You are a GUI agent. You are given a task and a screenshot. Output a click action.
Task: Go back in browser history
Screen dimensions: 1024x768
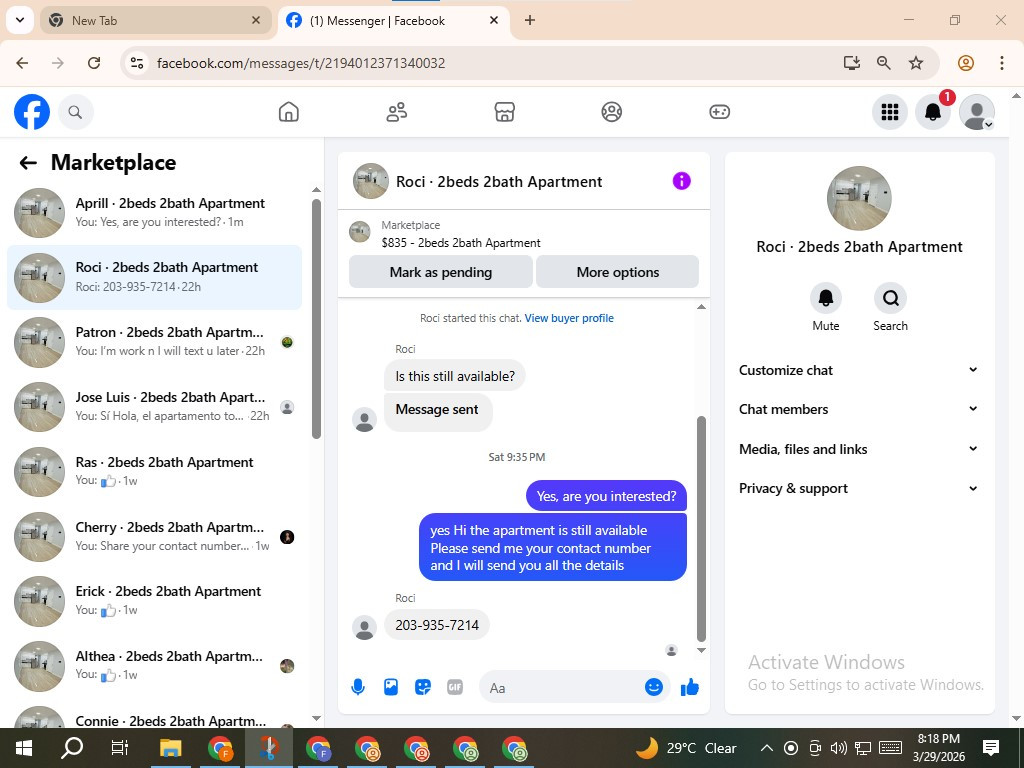coord(22,63)
